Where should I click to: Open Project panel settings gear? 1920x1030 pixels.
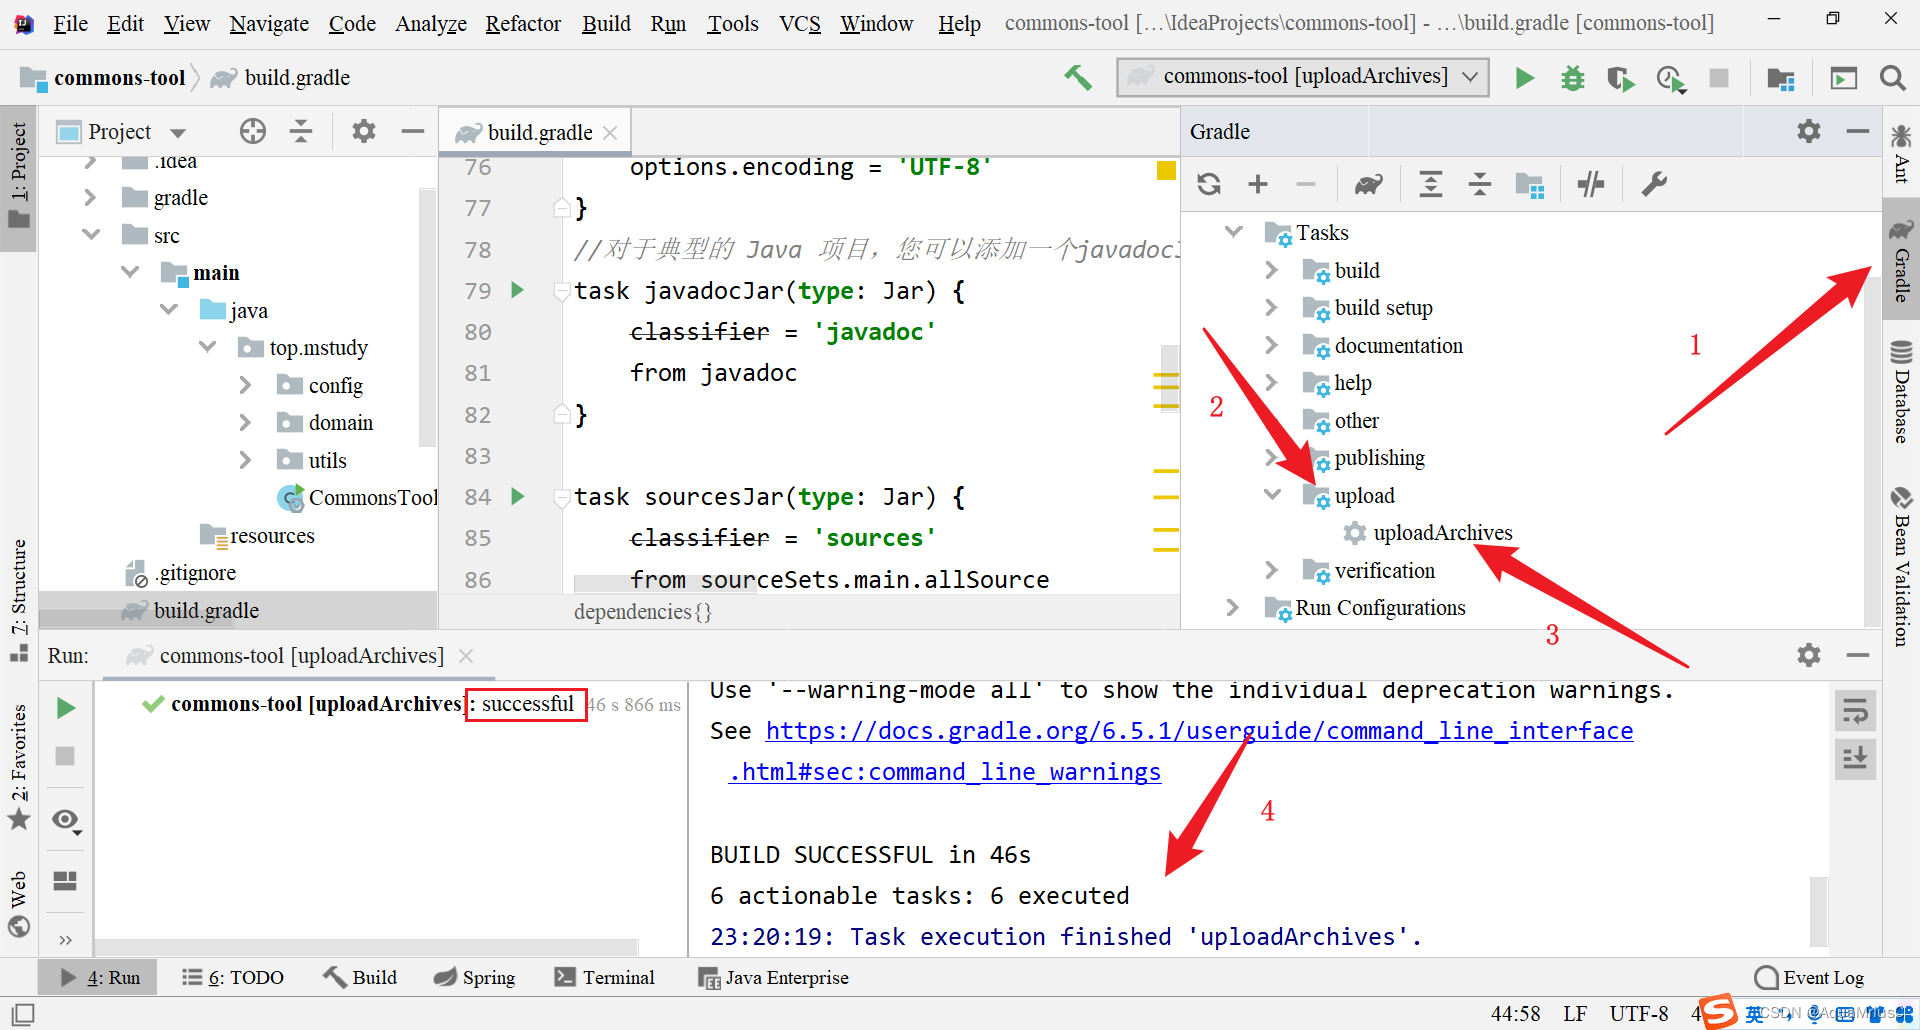[x=364, y=131]
